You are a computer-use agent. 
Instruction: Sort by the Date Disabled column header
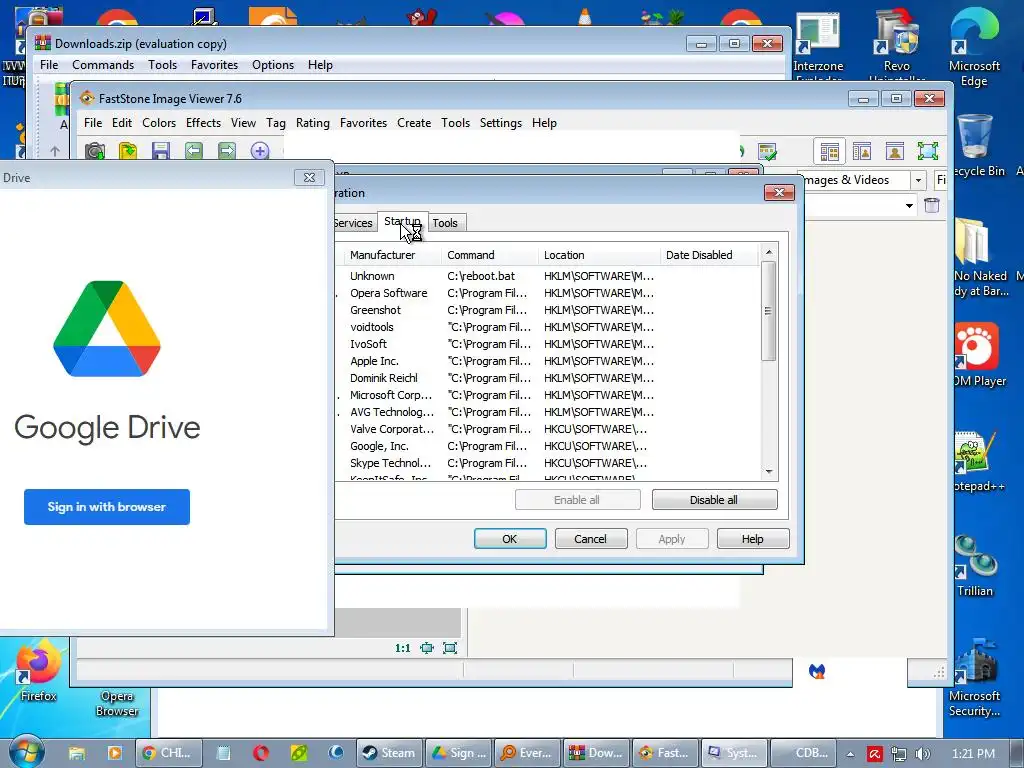point(709,255)
